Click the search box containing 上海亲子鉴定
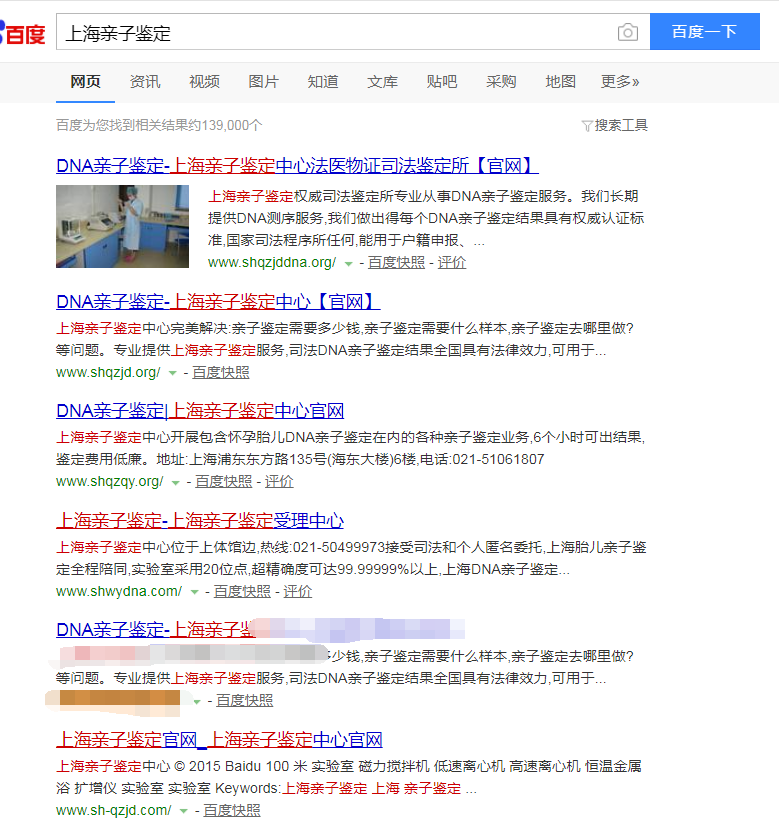This screenshot has height=827, width=779. (353, 32)
